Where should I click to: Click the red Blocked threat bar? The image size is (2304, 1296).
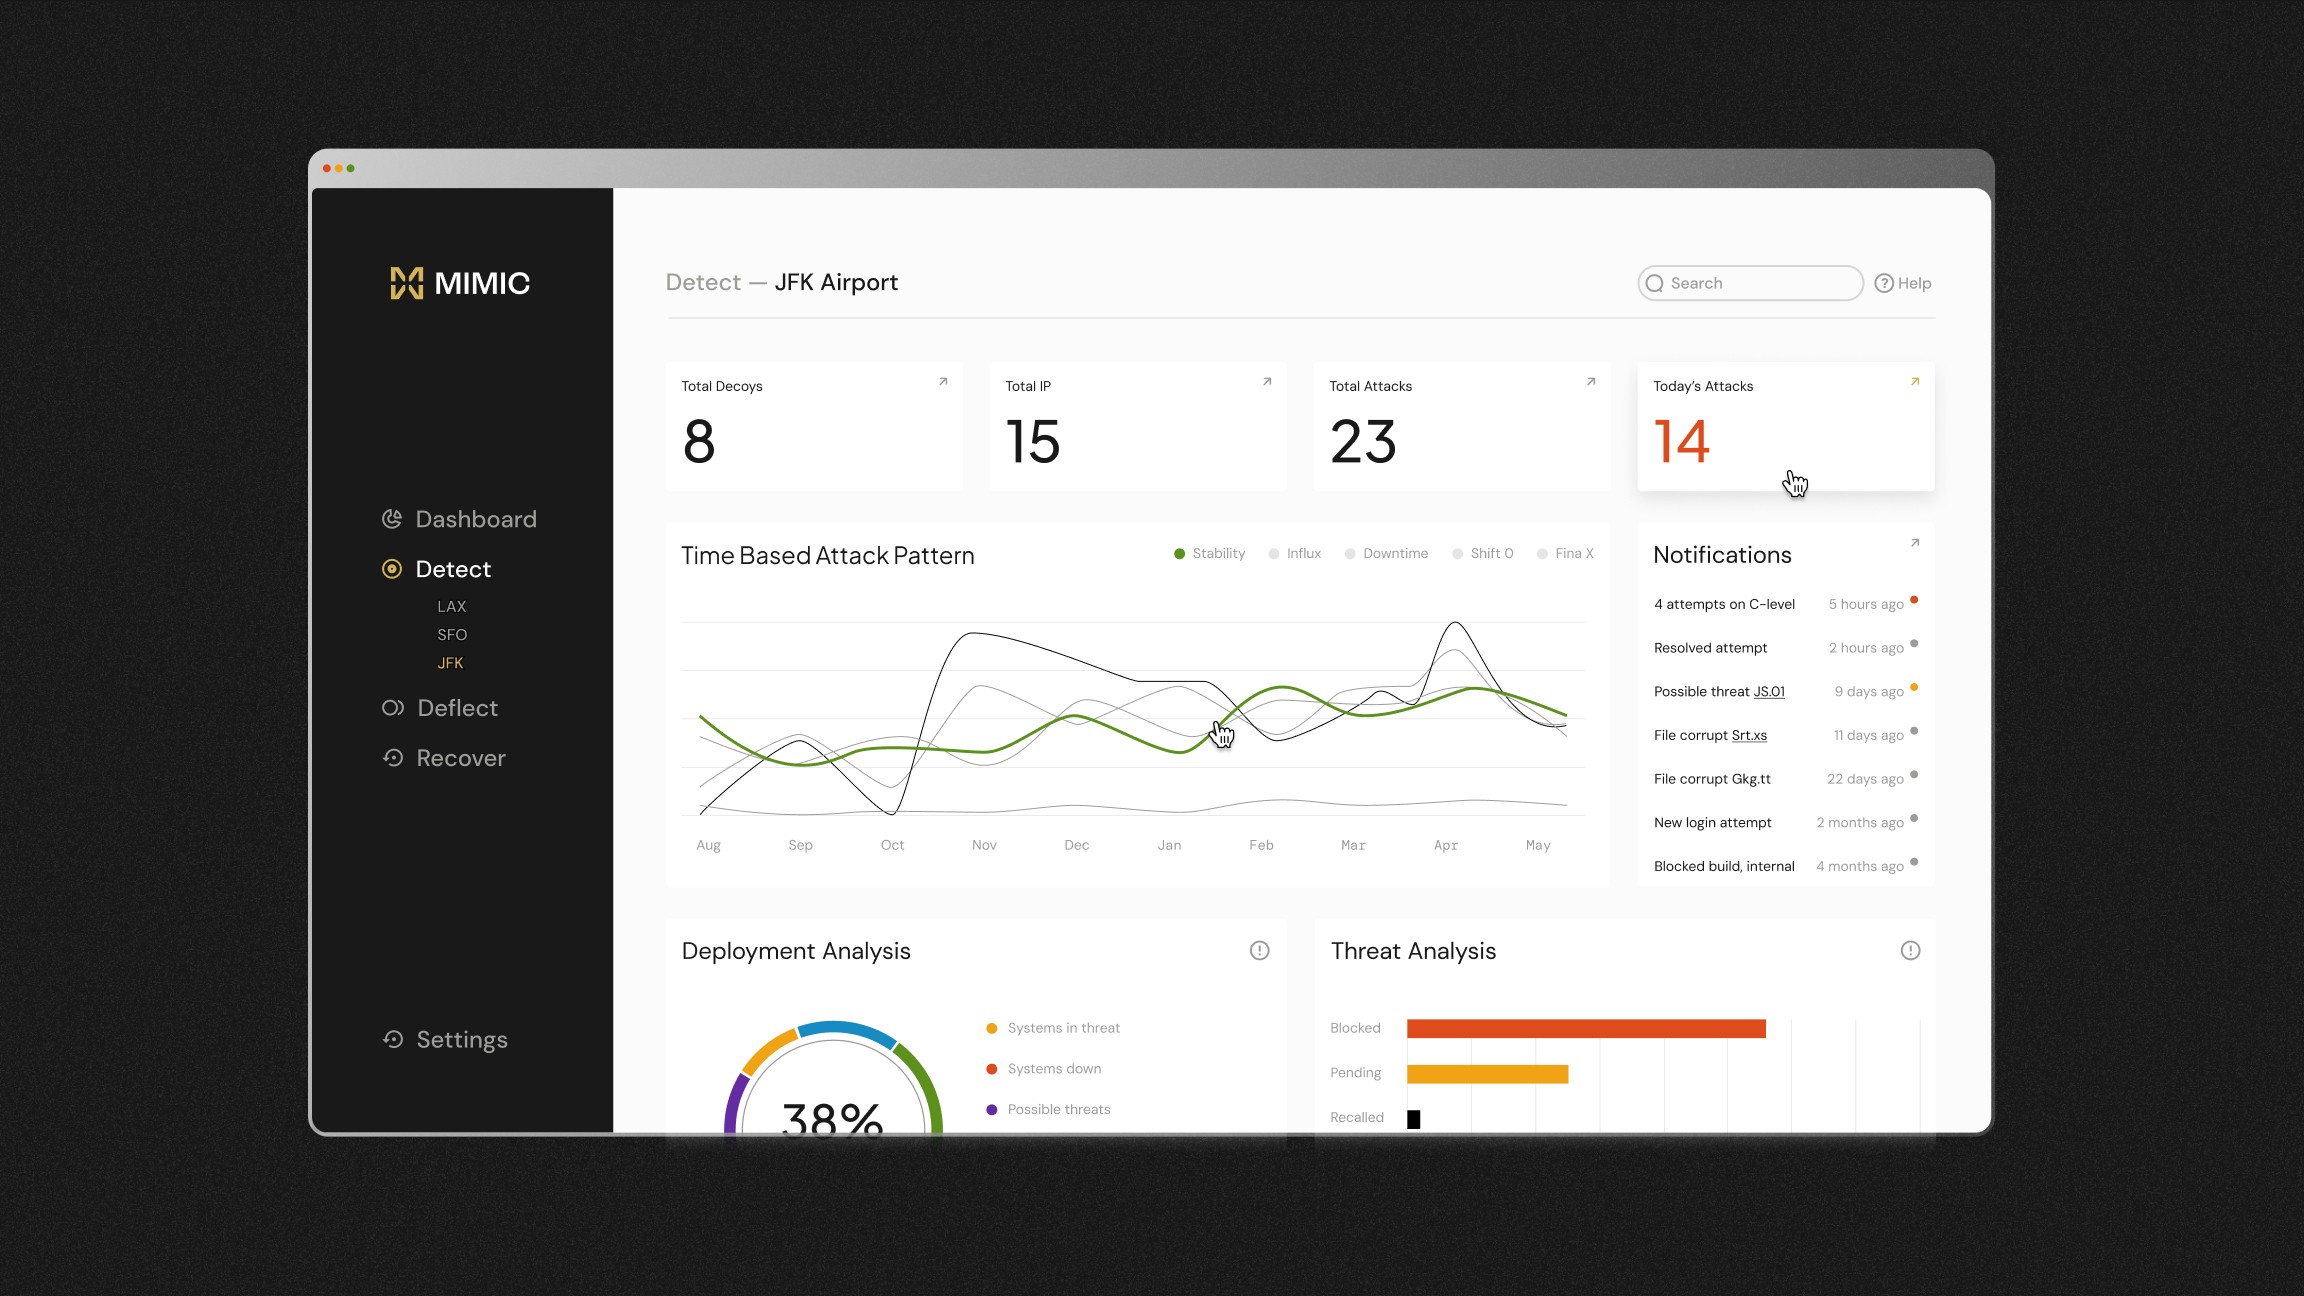pyautogui.click(x=1585, y=1029)
